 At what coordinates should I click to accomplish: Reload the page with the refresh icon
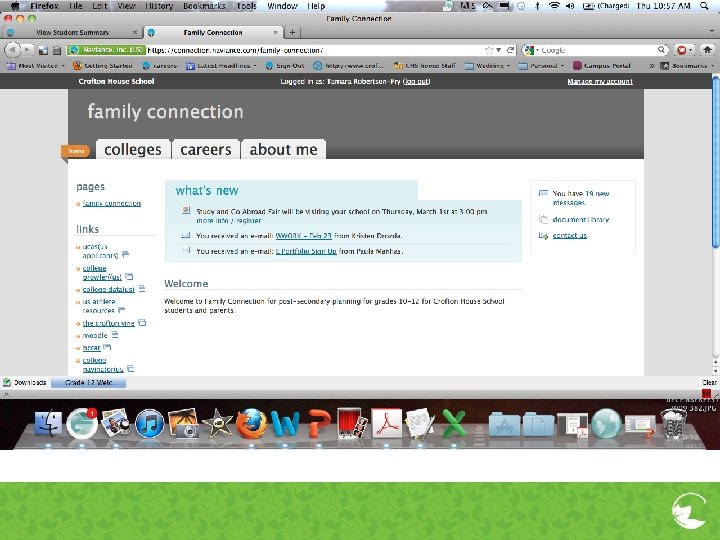(x=510, y=50)
